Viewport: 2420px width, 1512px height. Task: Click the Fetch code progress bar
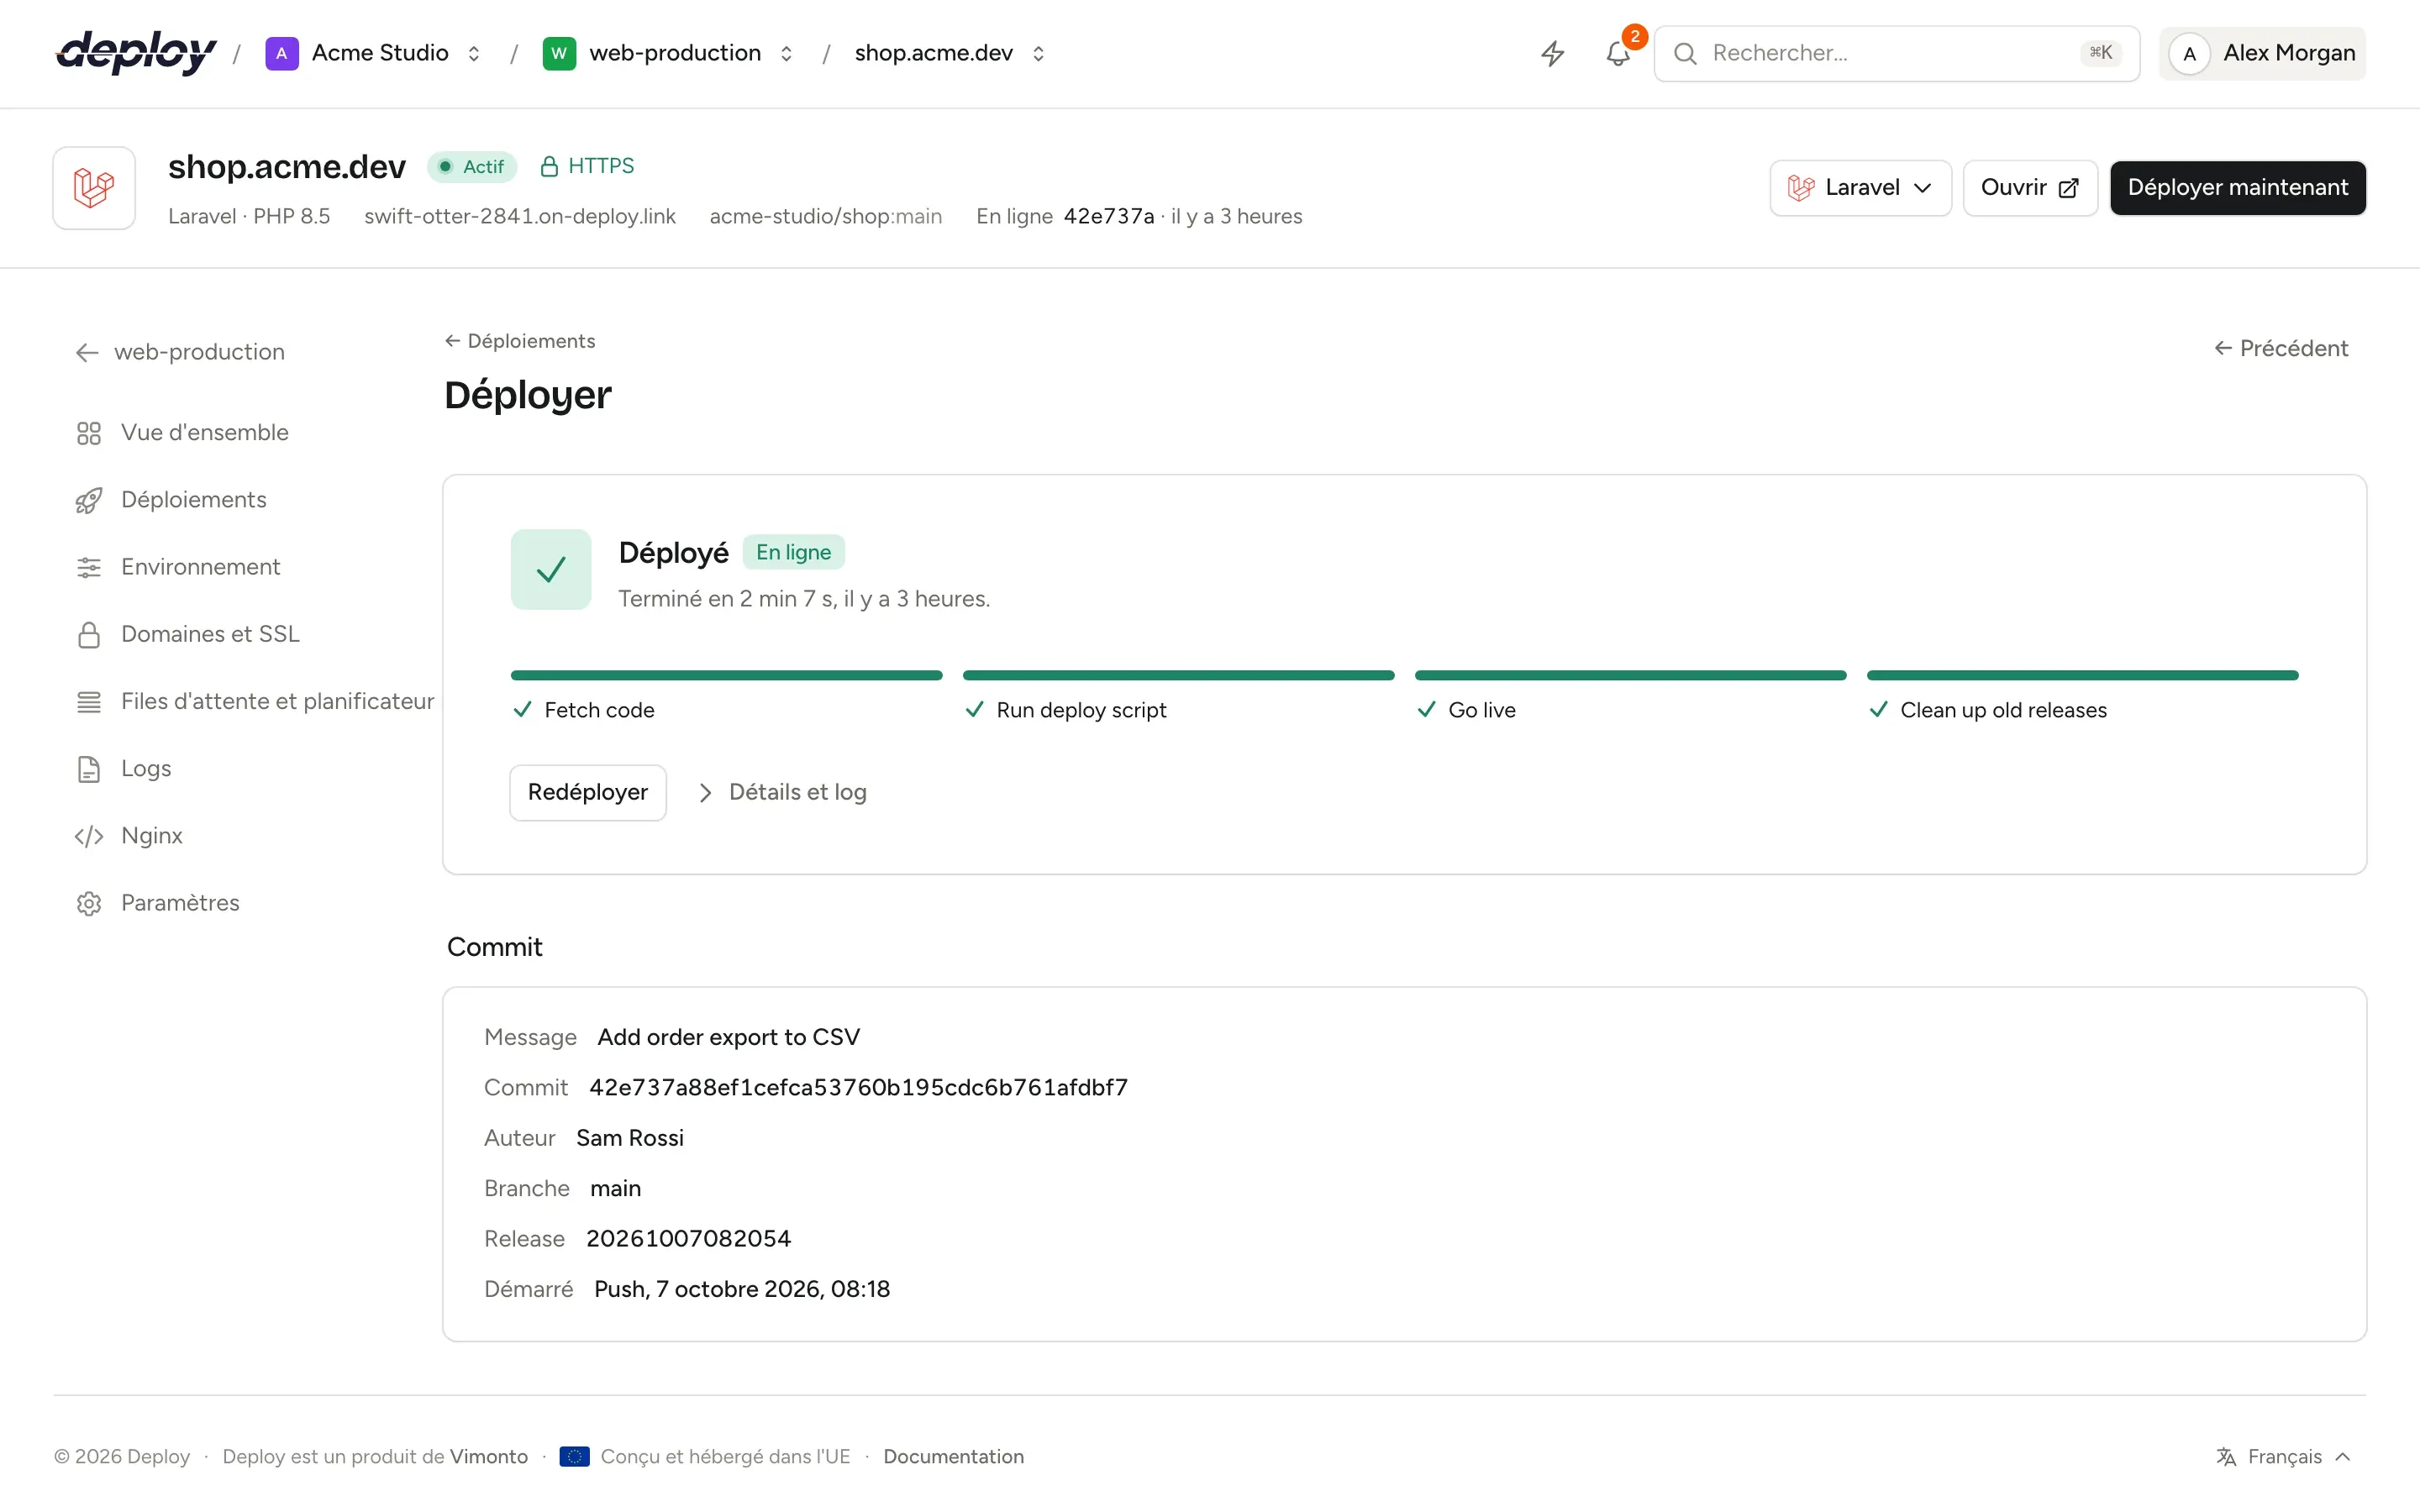727,675
